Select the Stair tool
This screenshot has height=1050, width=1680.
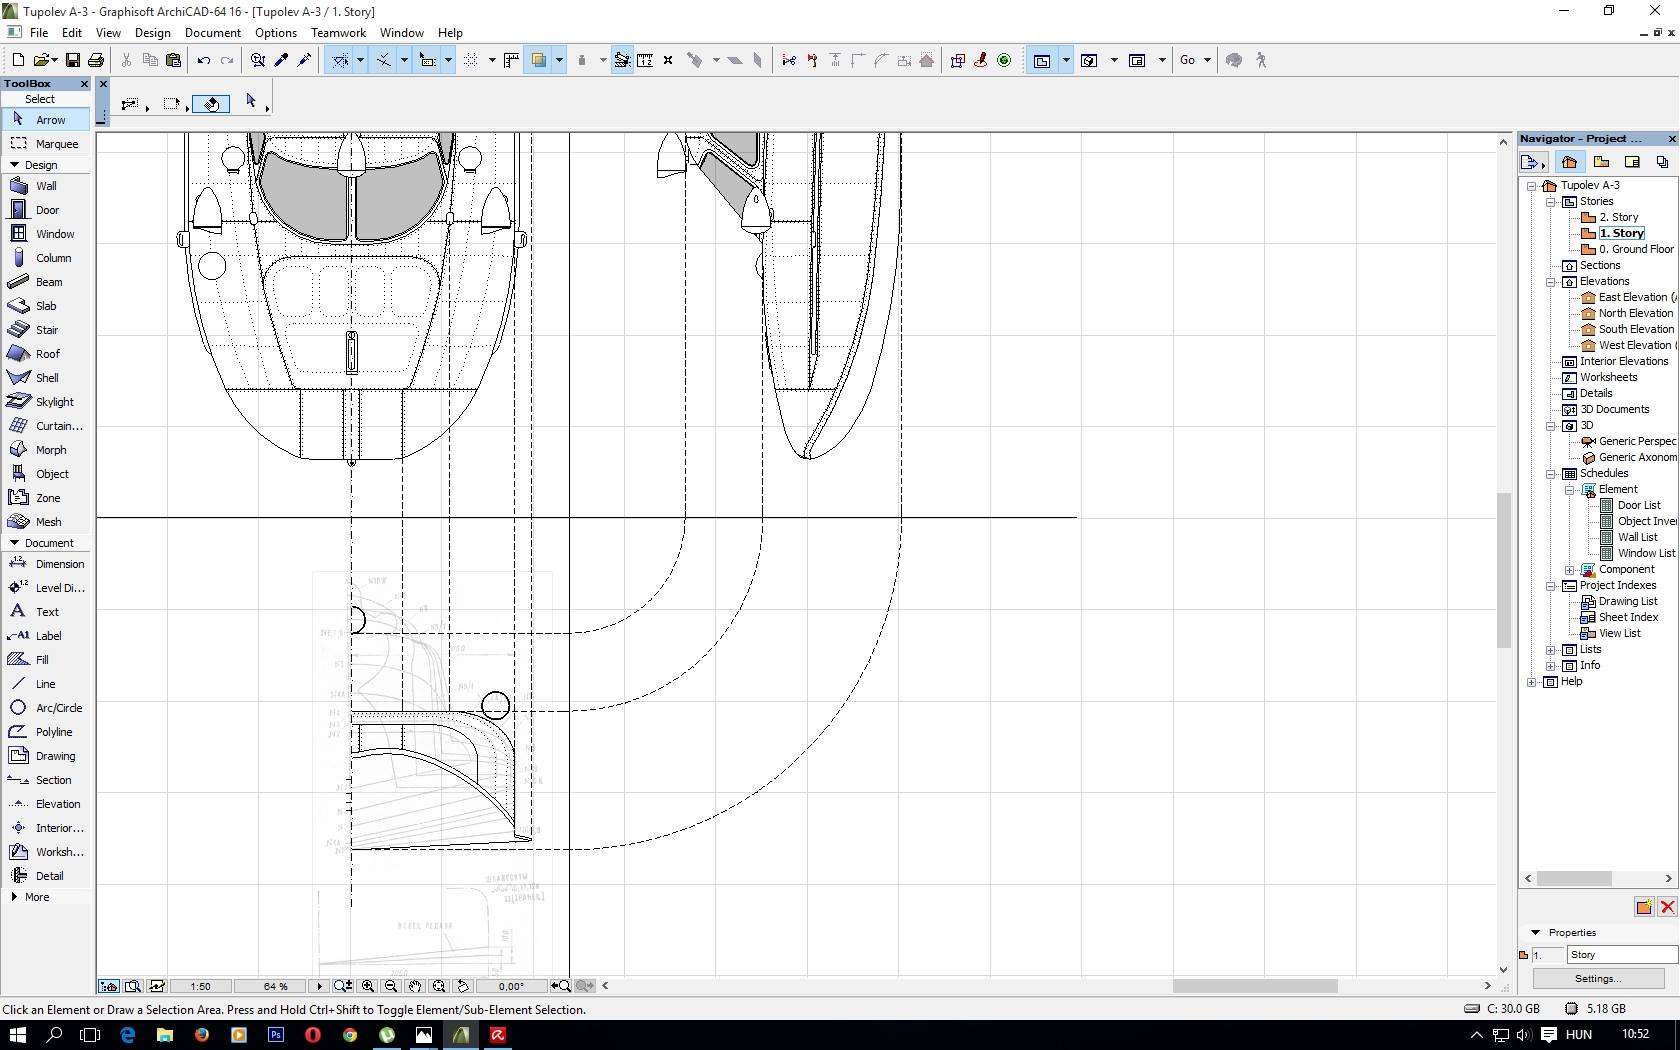click(x=46, y=330)
